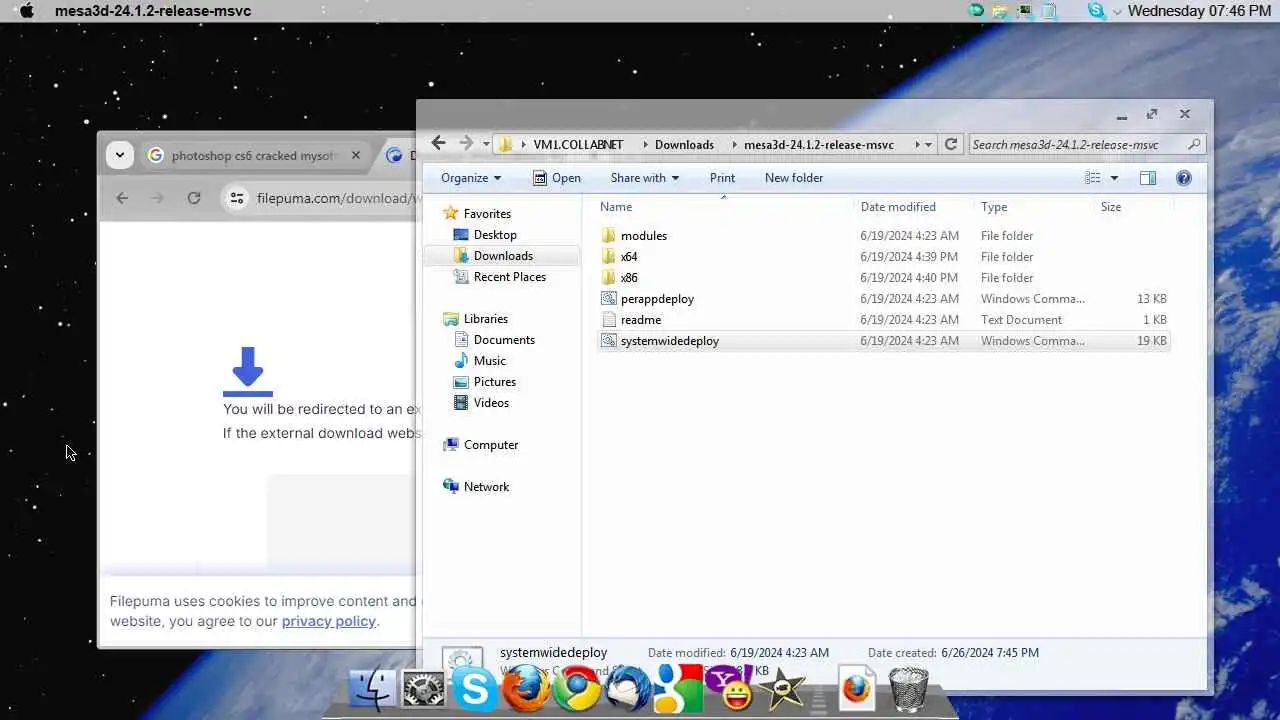
Task: Expand the view options dropdown arrow
Action: (1114, 178)
